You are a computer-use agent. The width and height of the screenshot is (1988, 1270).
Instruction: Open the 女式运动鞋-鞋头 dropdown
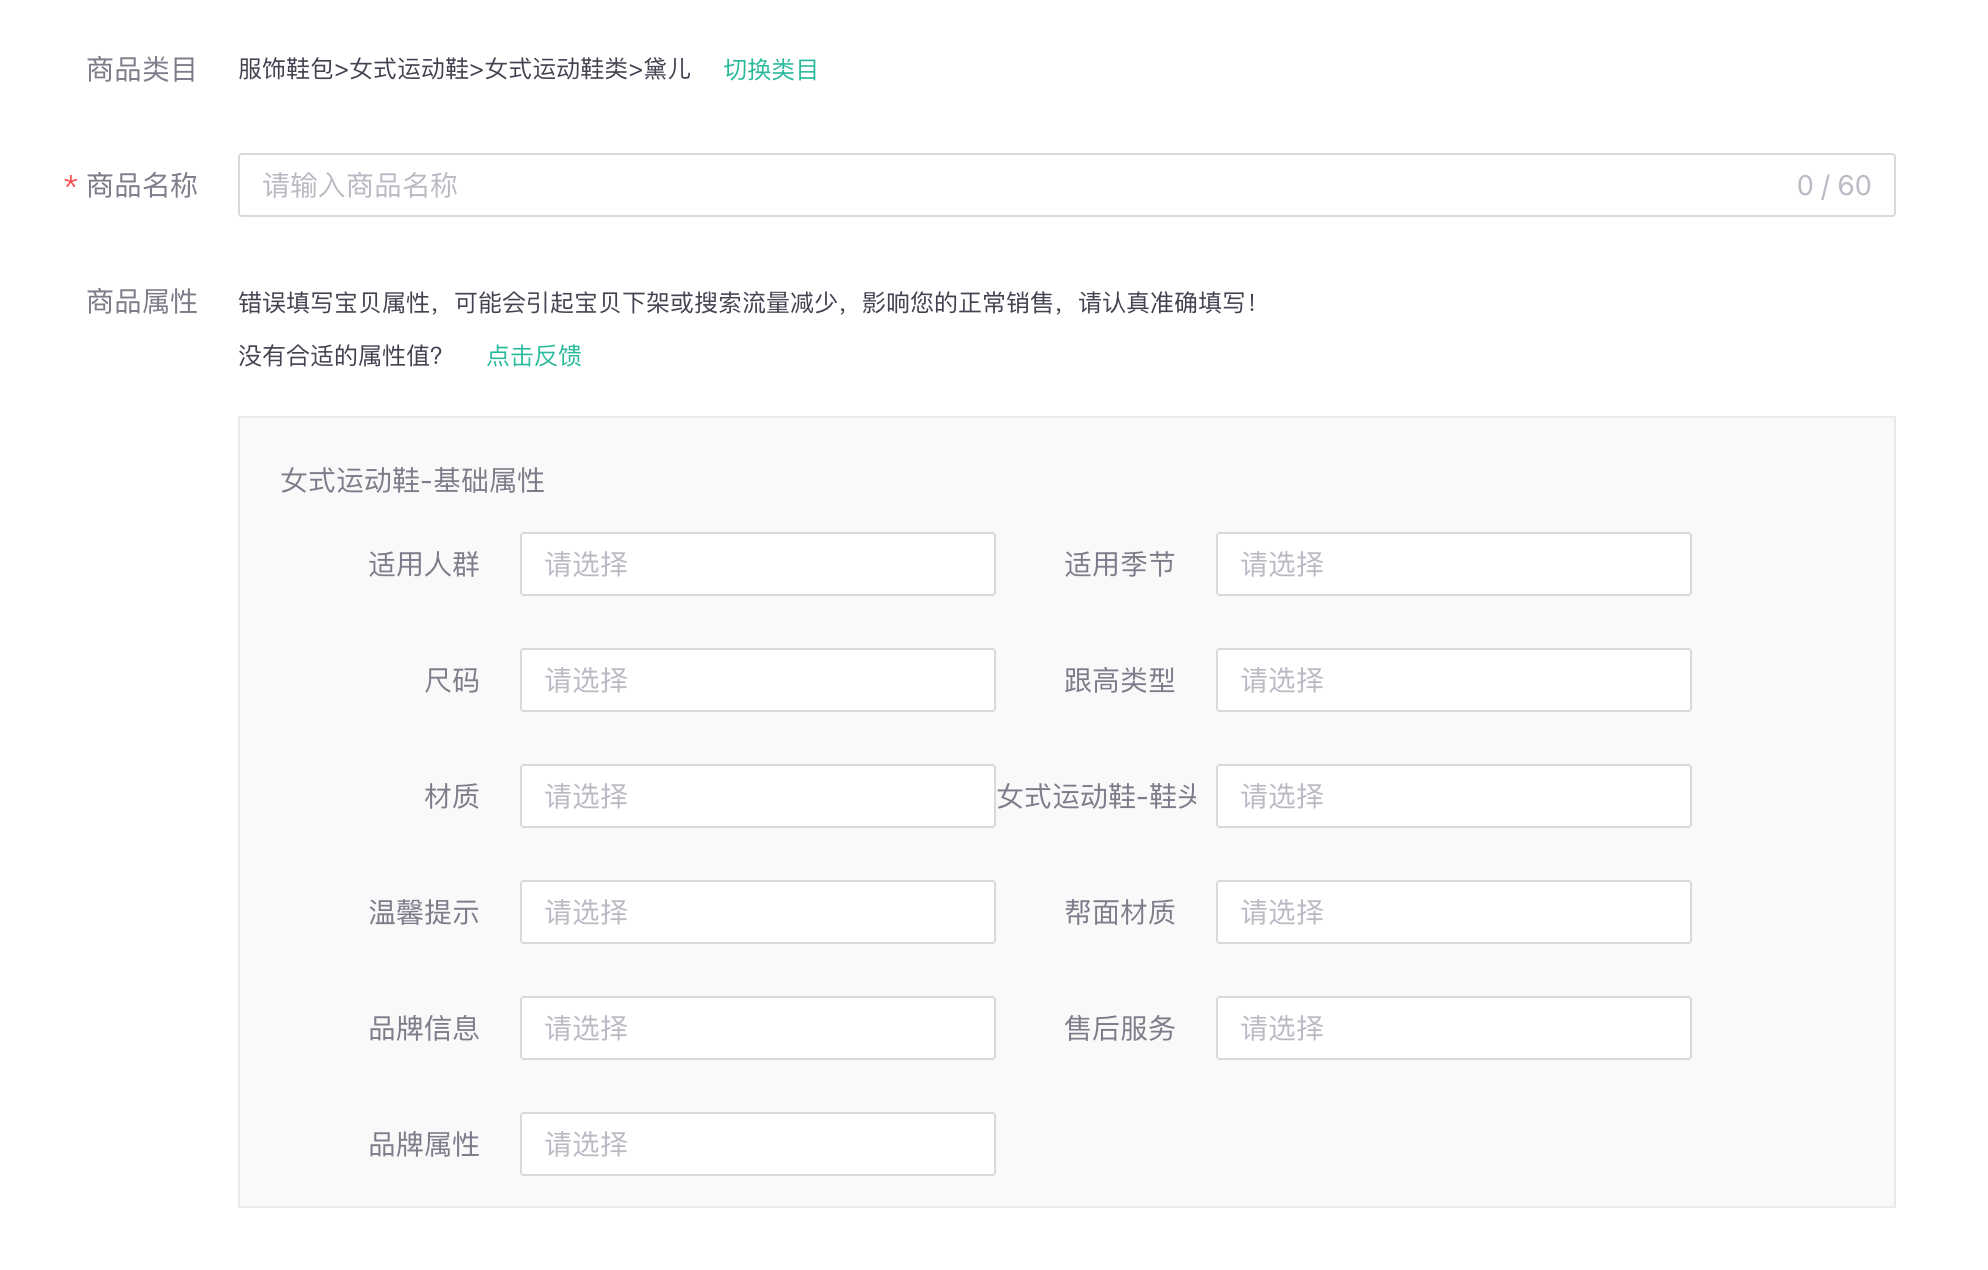[x=1452, y=796]
